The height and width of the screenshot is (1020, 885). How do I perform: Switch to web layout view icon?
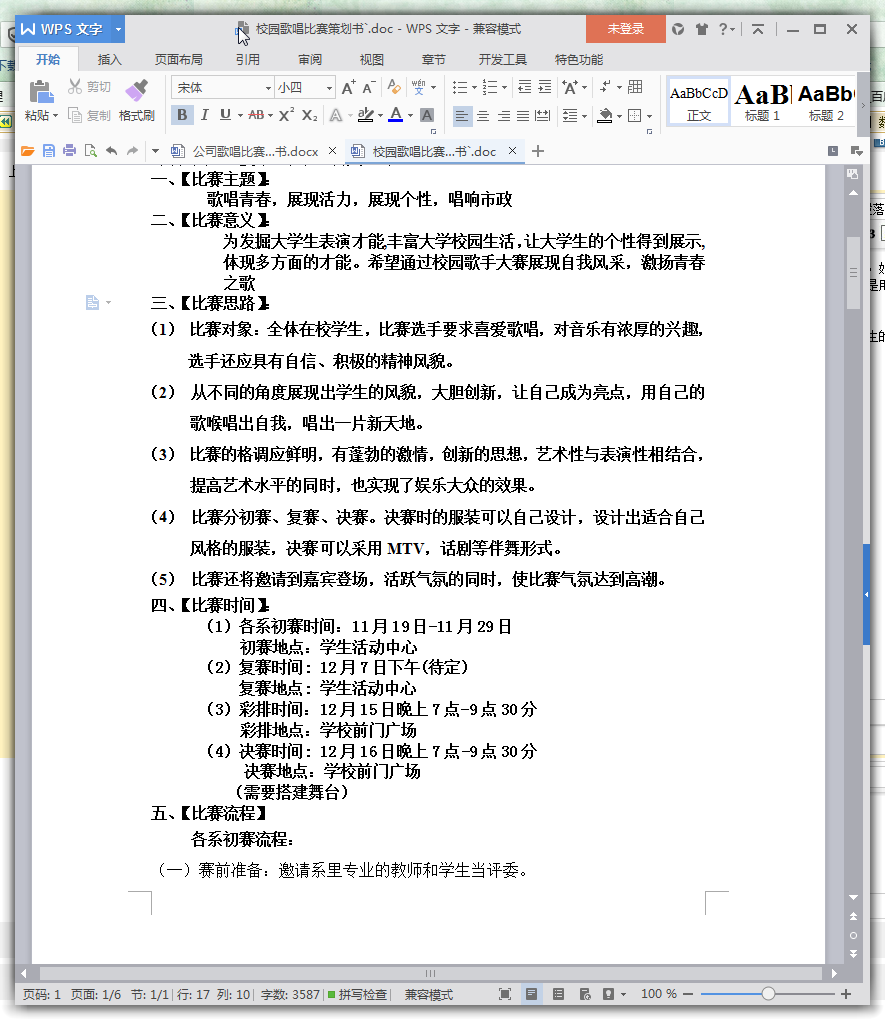585,994
